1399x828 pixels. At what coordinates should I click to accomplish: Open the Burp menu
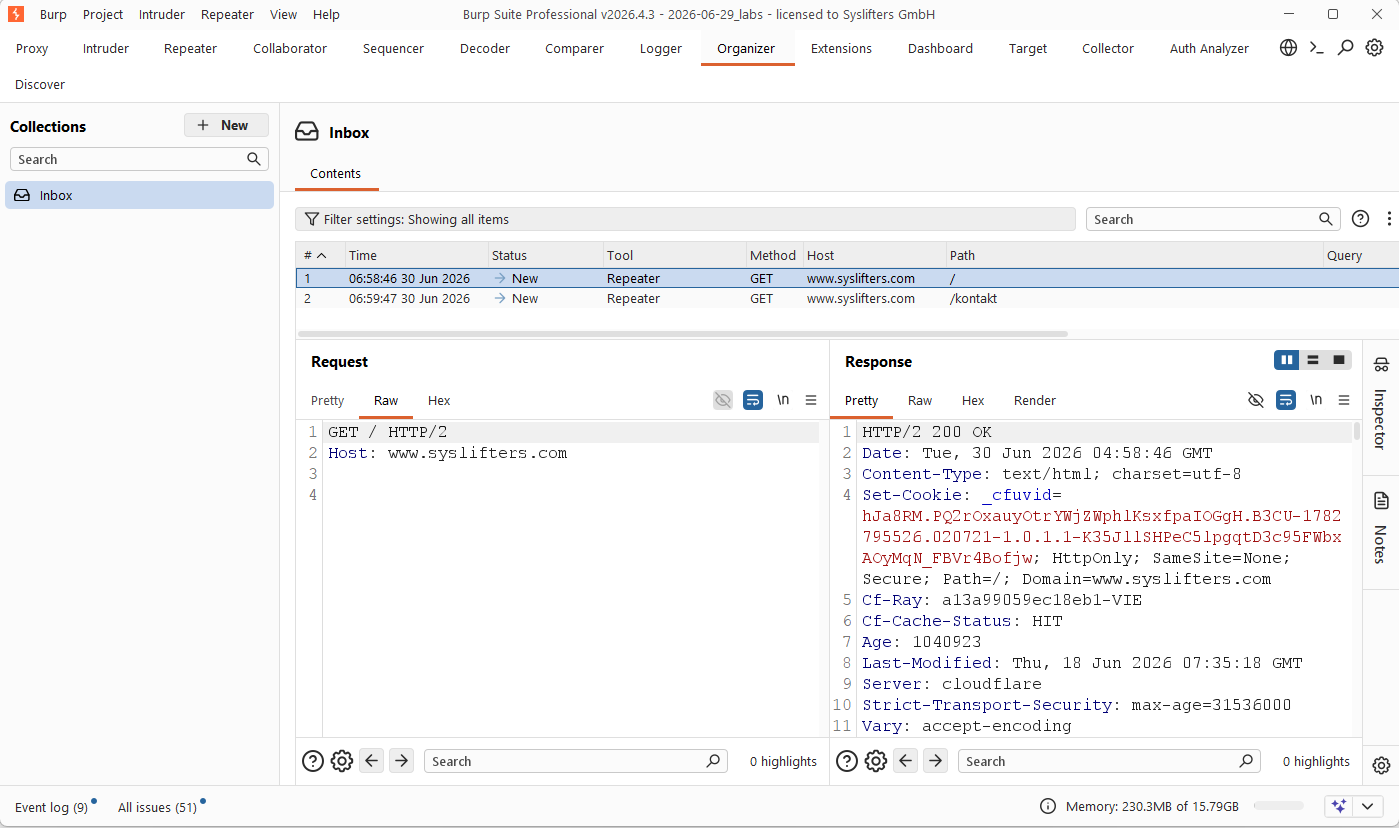pyautogui.click(x=53, y=14)
